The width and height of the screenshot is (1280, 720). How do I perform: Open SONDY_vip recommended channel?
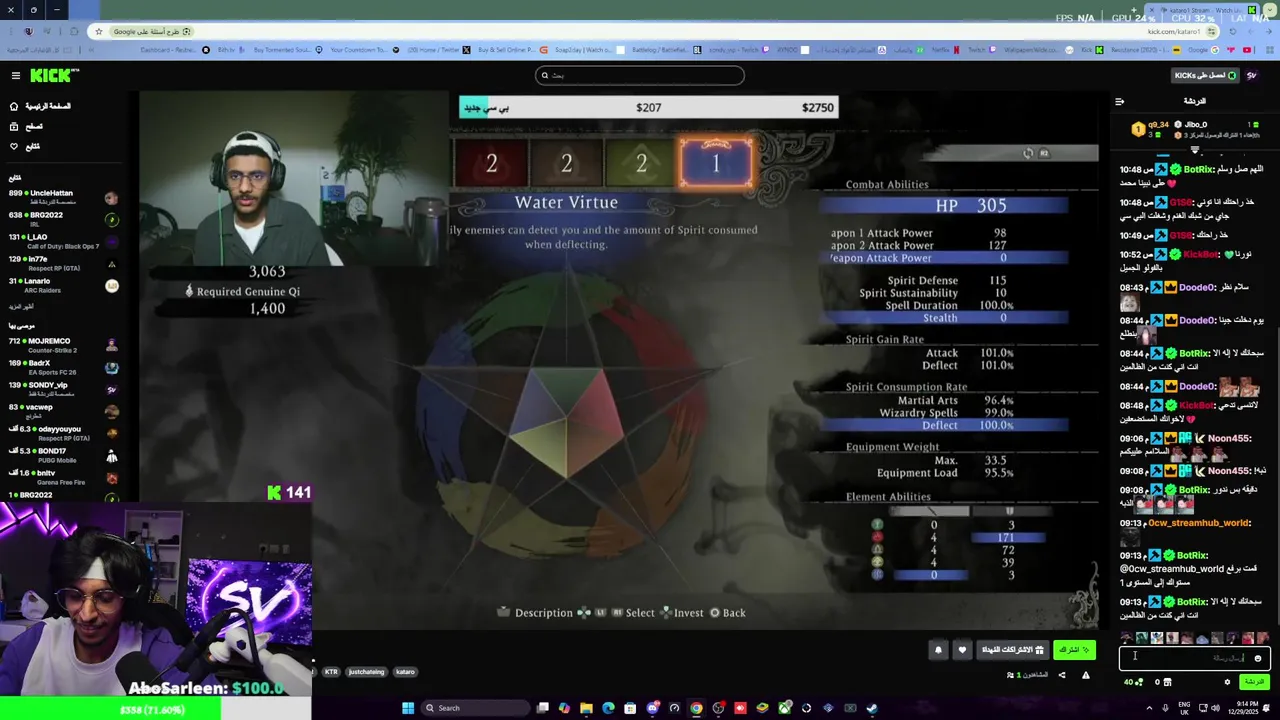pos(62,389)
